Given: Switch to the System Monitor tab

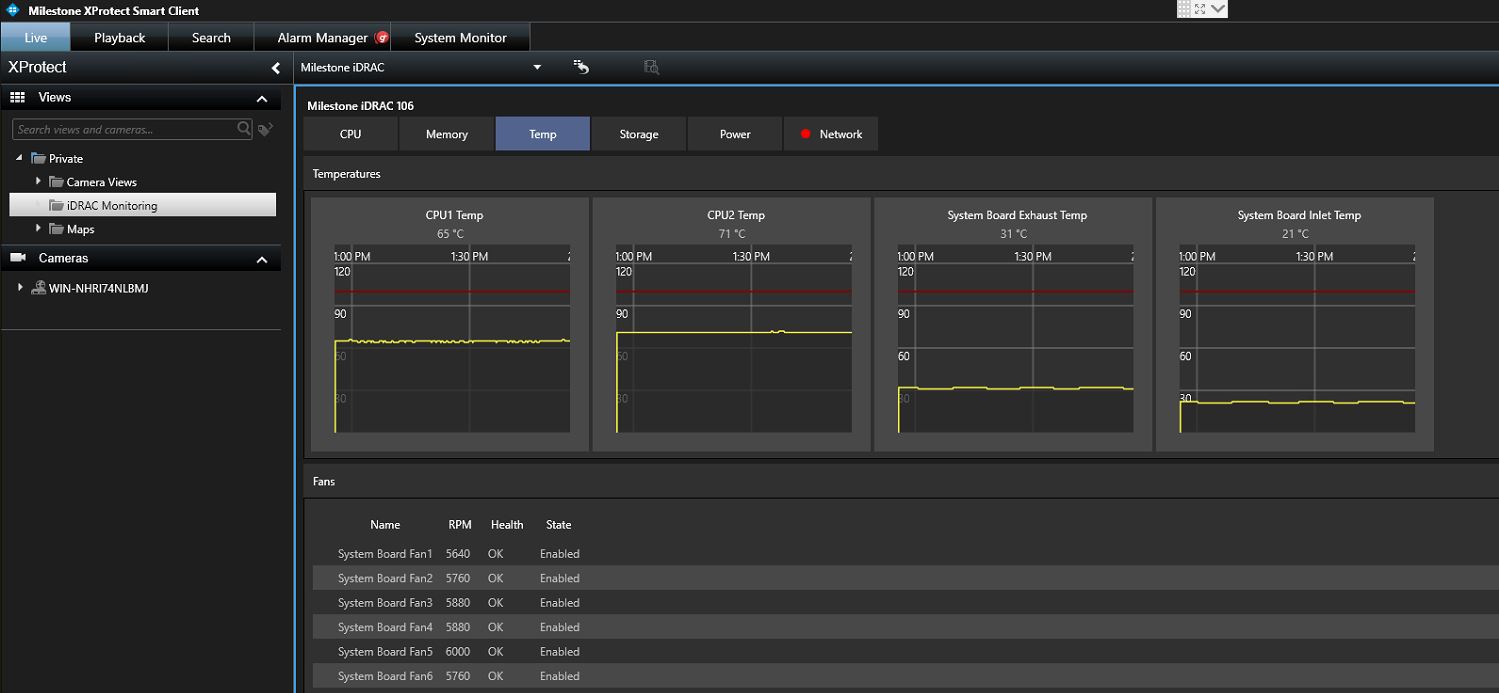Looking at the screenshot, I should pyautogui.click(x=460, y=37).
